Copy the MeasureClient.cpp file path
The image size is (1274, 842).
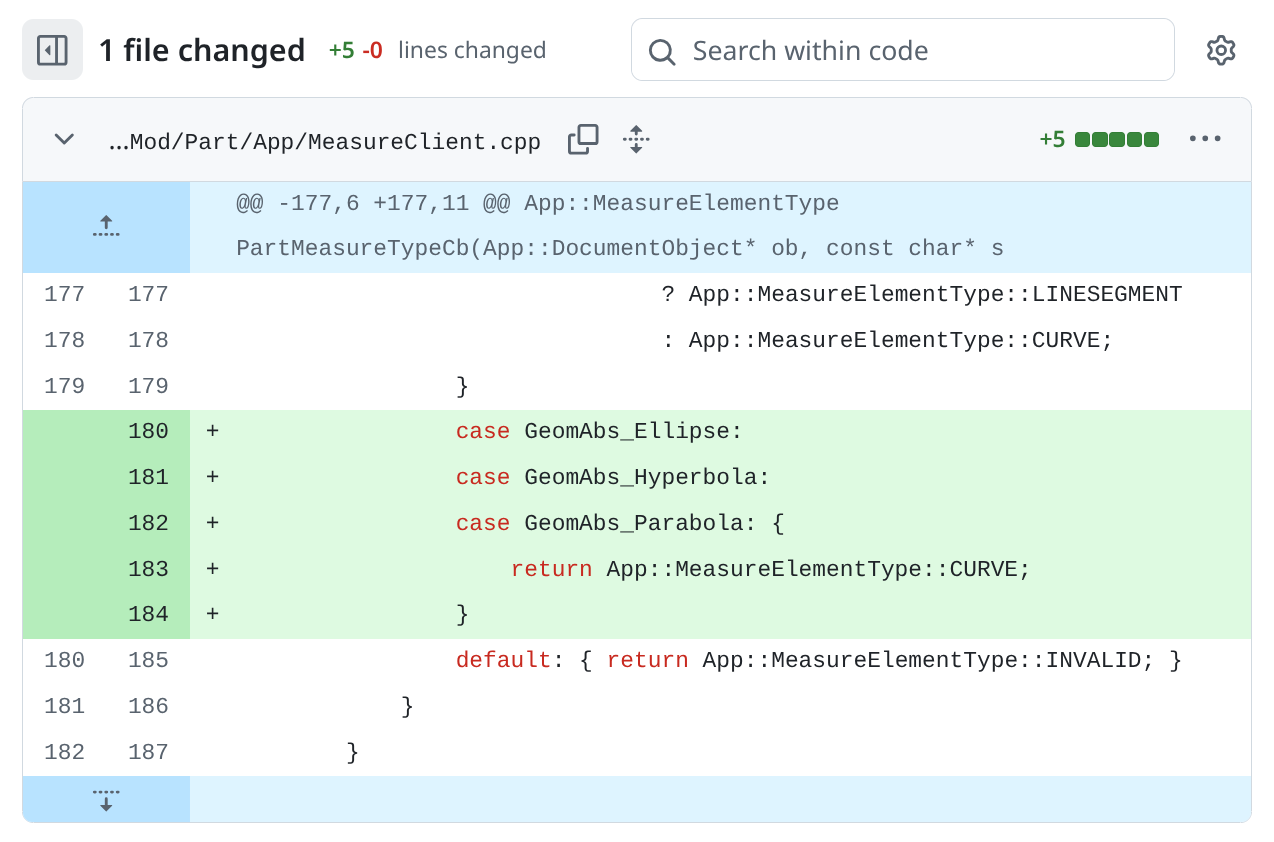point(583,140)
